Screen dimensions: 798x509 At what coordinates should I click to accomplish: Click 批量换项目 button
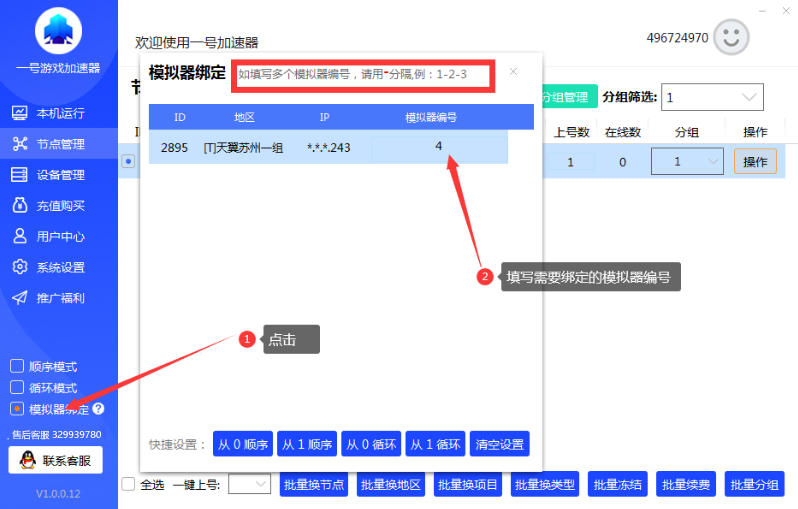pyautogui.click(x=468, y=484)
